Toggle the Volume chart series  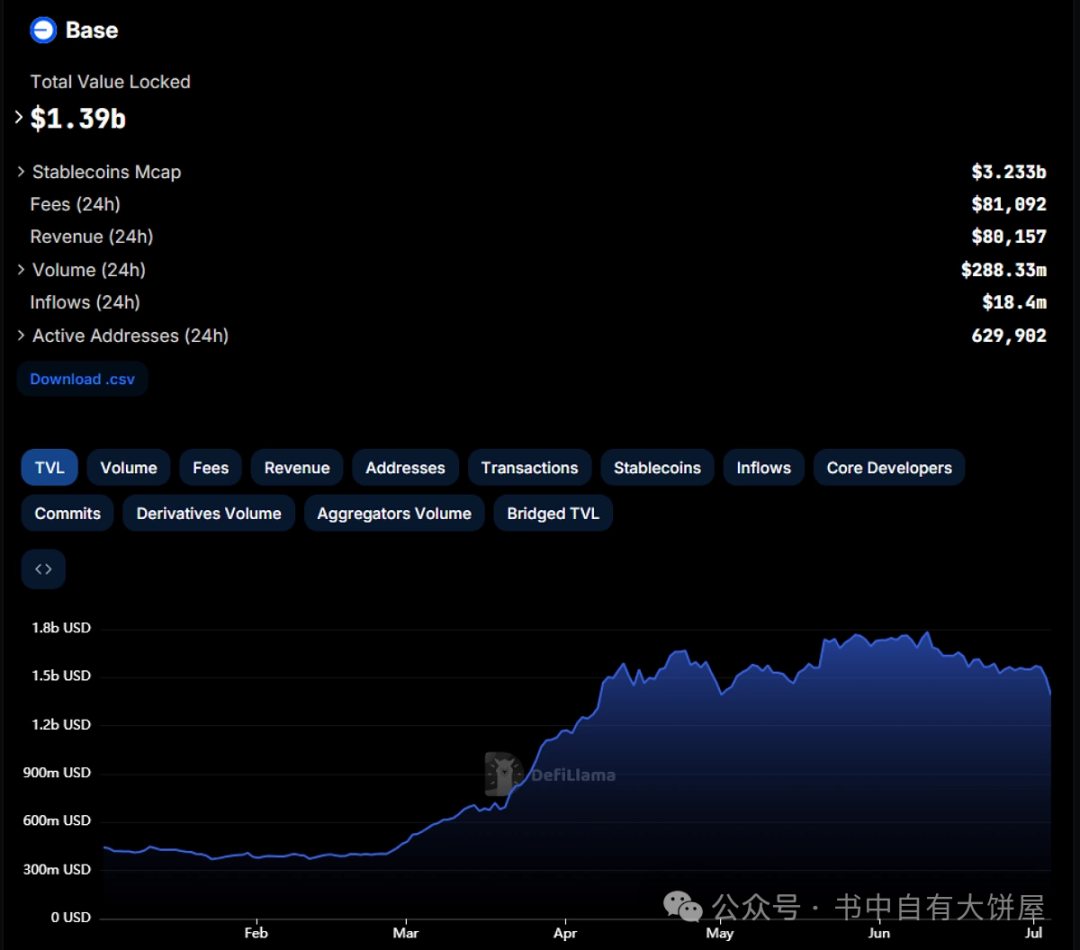[129, 468]
